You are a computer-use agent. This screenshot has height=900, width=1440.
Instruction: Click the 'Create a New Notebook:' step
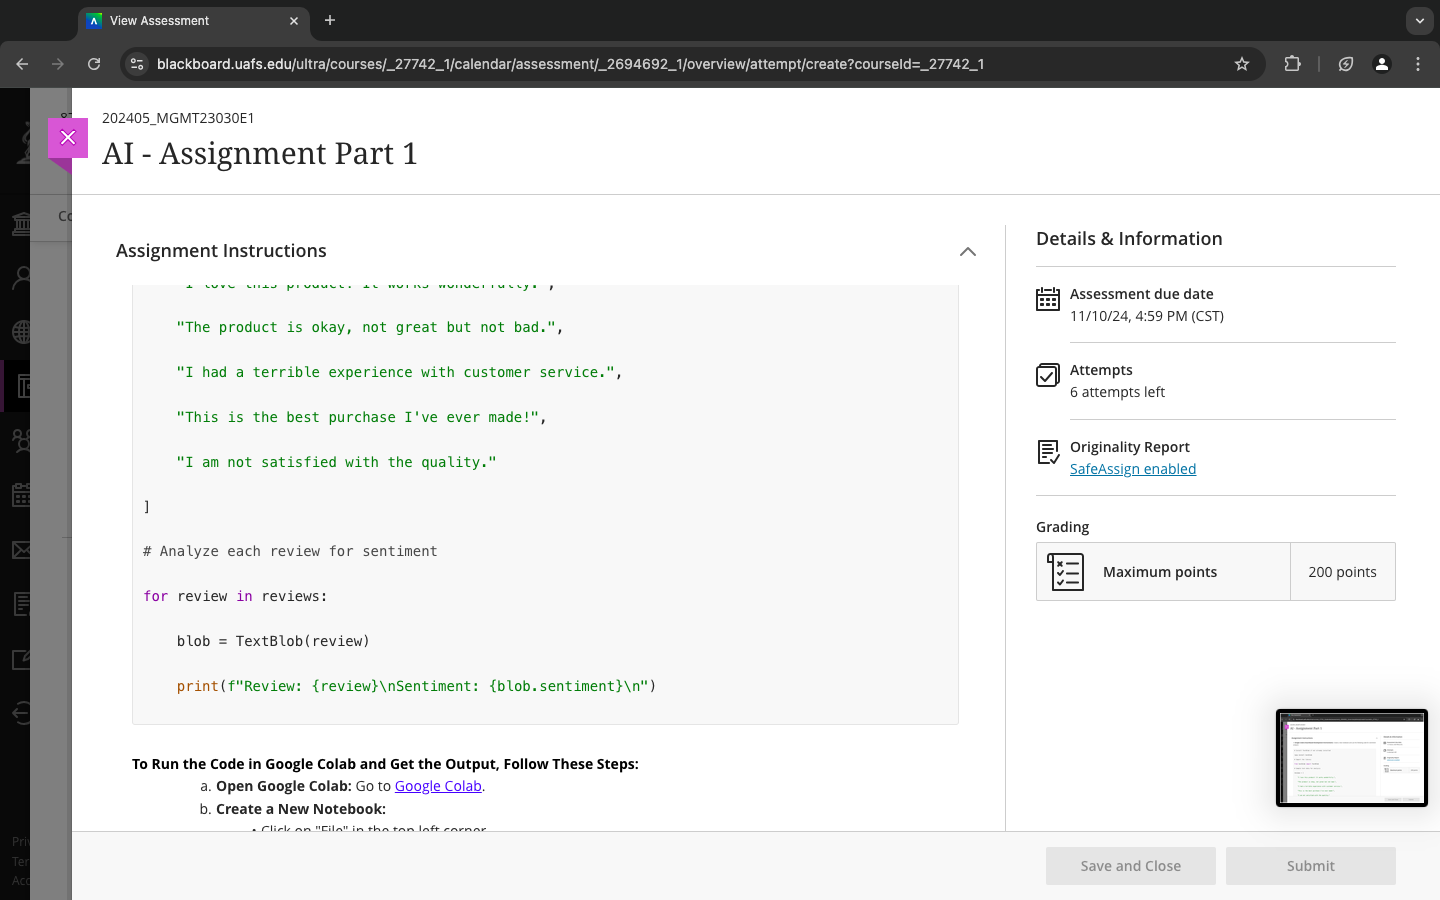pos(301,809)
